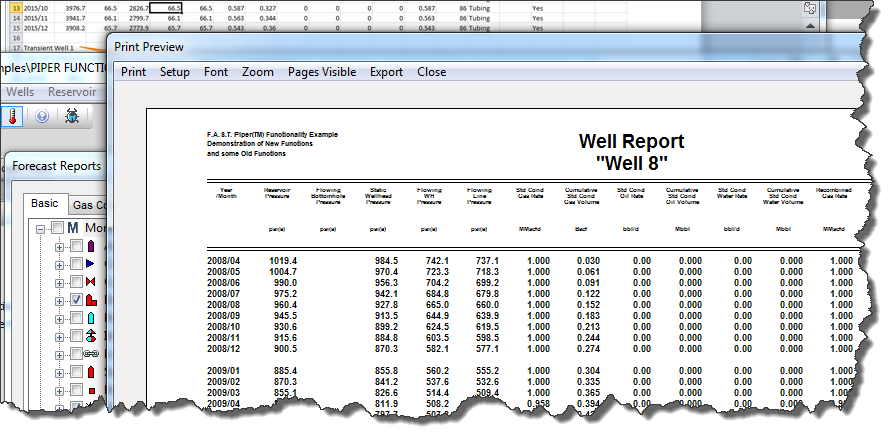Viewport: 895px width, 441px height.
Task: Click the blue help question mark icon
Action: [42, 116]
